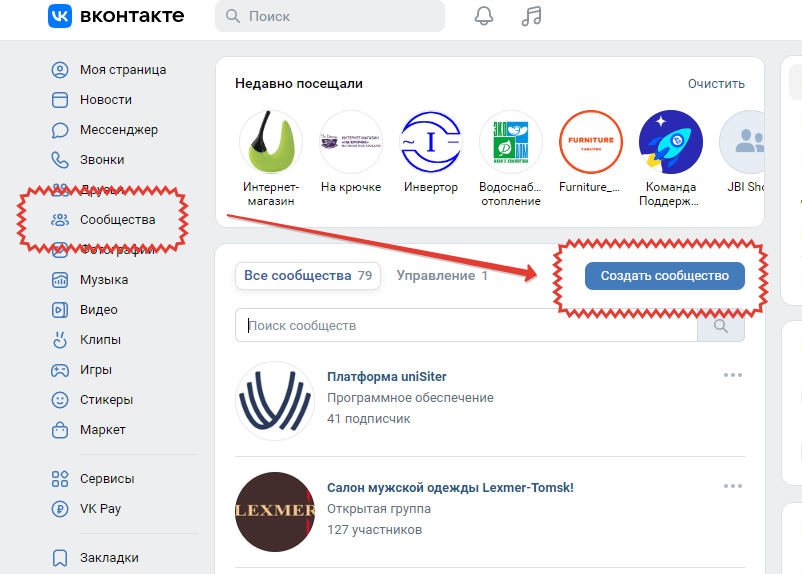The height and width of the screenshot is (574, 802).
Task: Open the Платформа uniSiter community link
Action: 387,377
